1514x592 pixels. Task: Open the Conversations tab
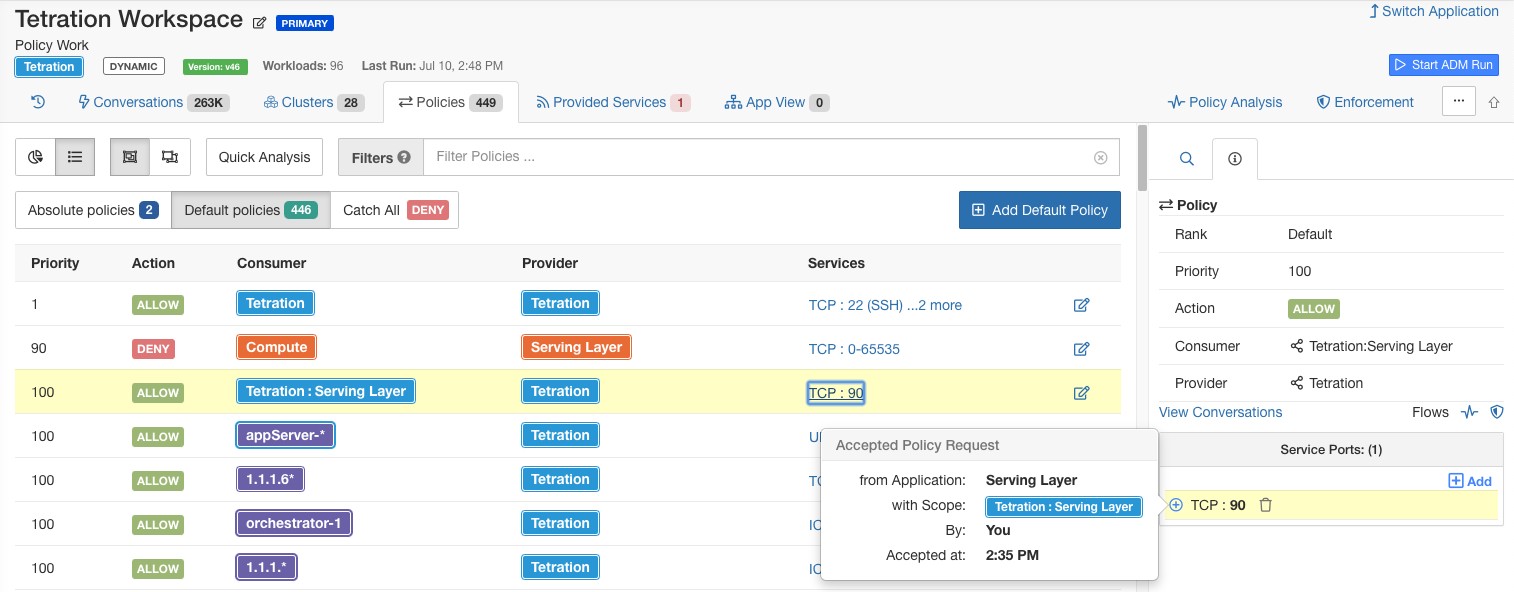click(x=154, y=102)
